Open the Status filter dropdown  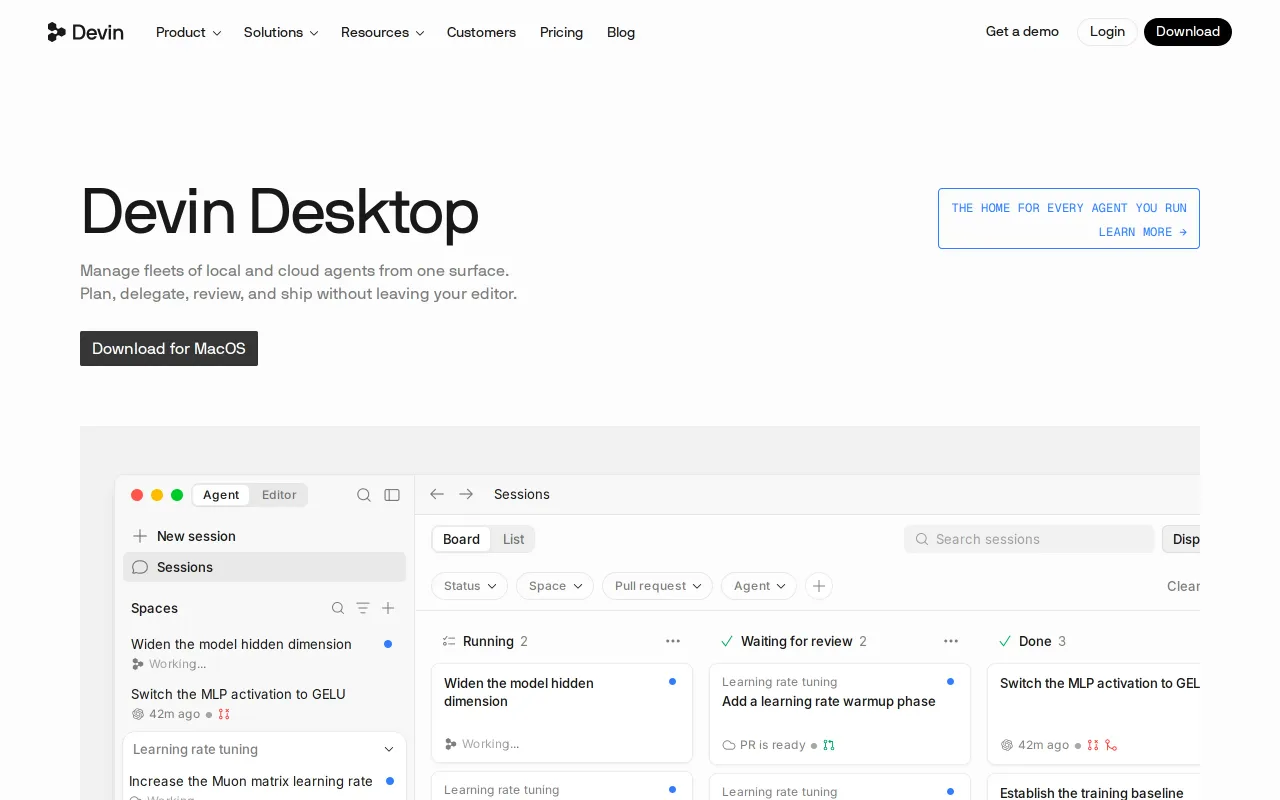pos(470,586)
